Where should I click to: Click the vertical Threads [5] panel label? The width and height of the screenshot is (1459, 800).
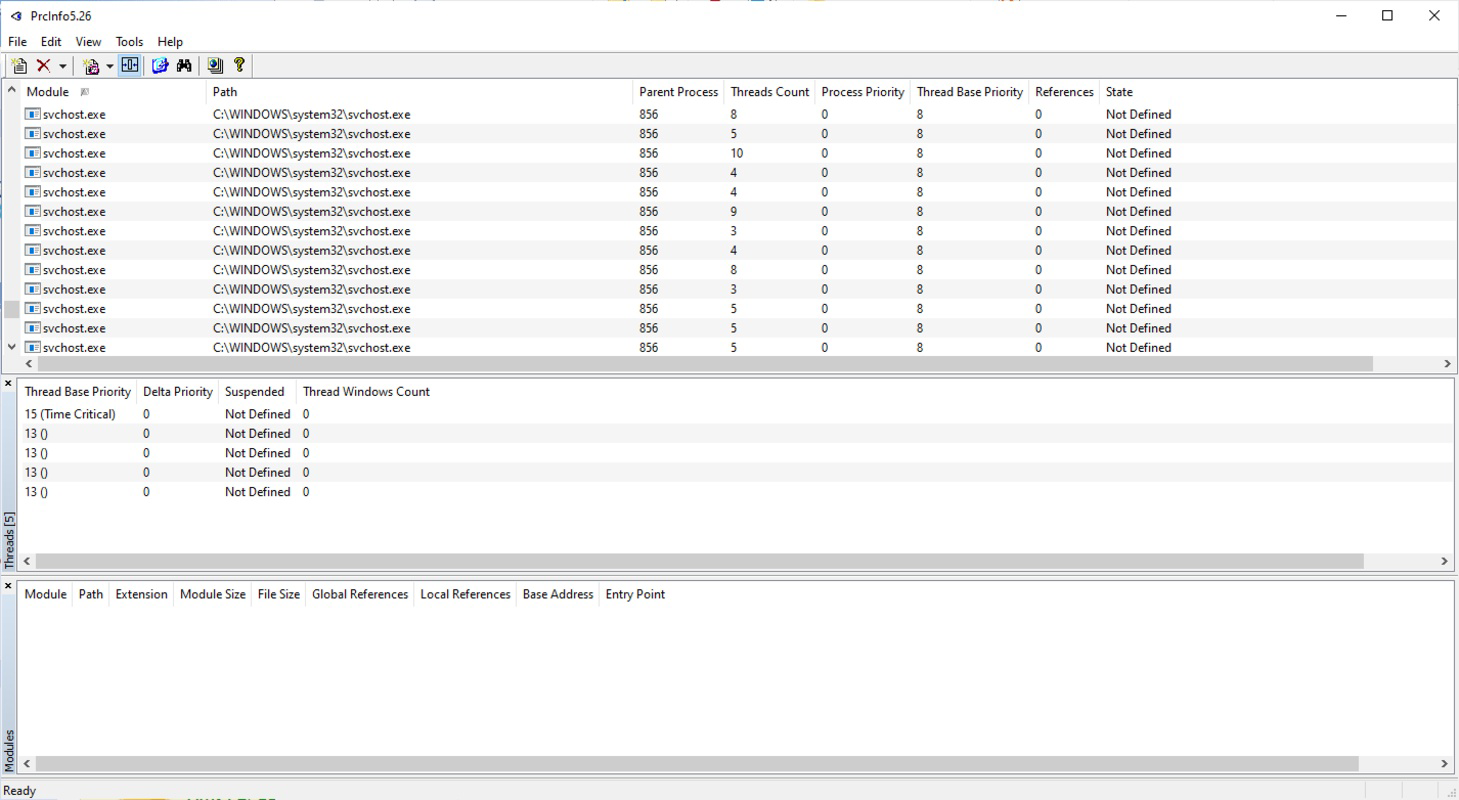(9, 540)
